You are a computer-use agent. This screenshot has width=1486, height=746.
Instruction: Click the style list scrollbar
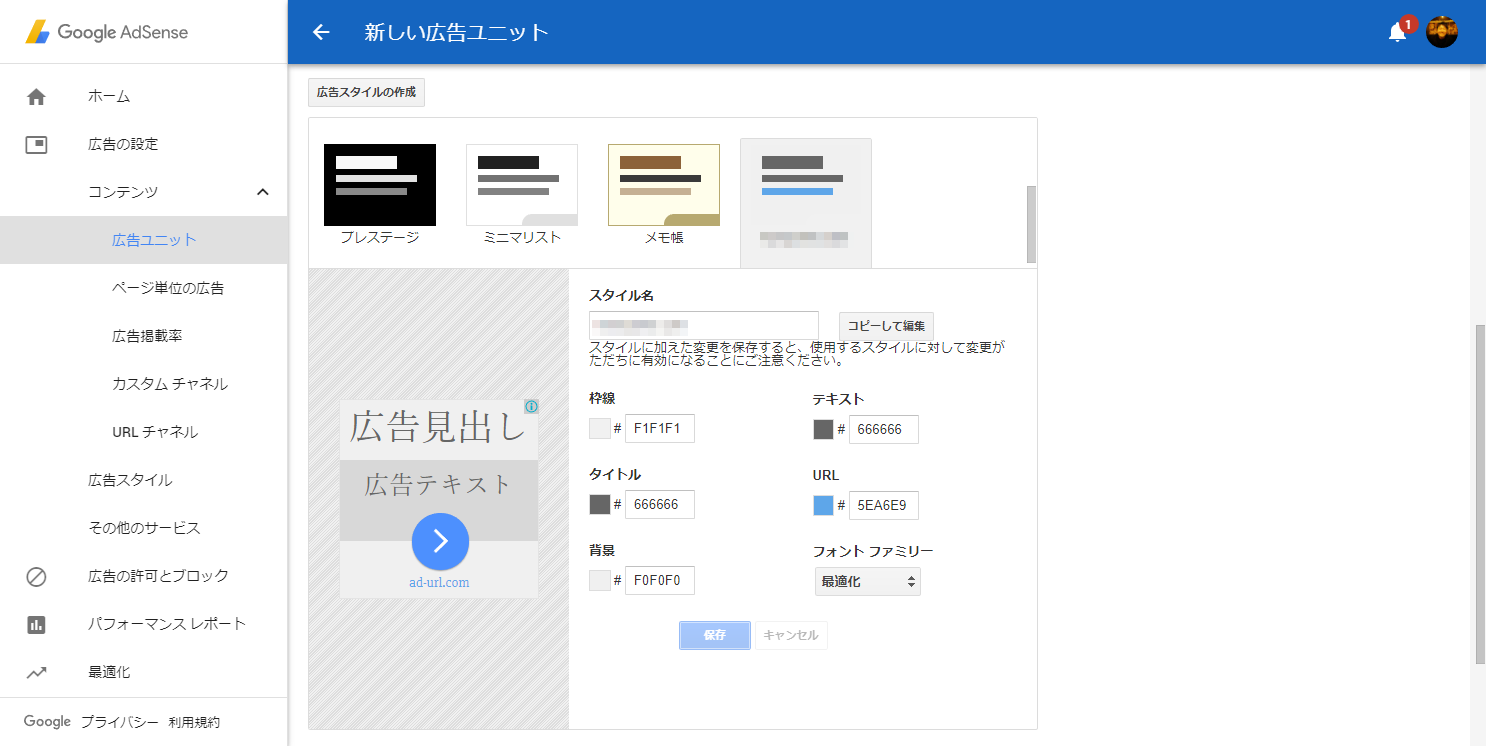1032,224
